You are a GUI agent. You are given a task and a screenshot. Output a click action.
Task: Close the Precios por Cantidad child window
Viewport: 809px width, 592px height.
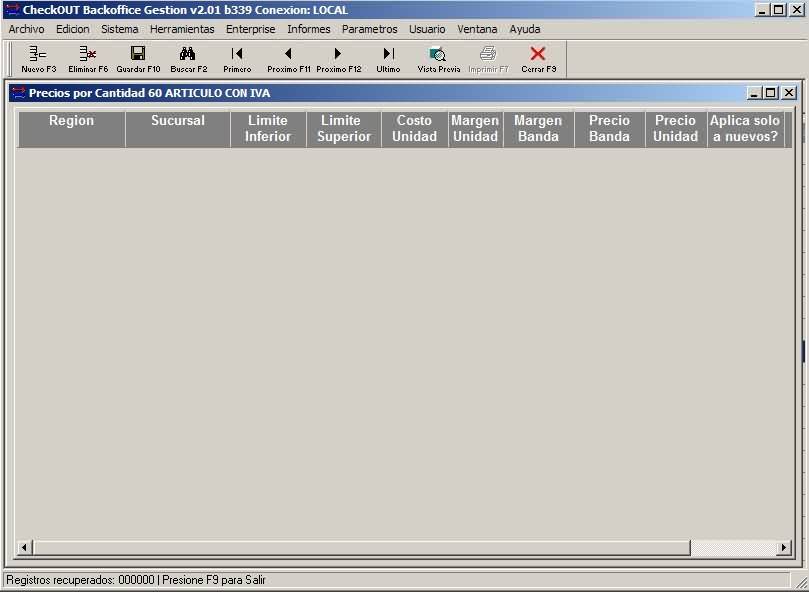pyautogui.click(x=788, y=93)
